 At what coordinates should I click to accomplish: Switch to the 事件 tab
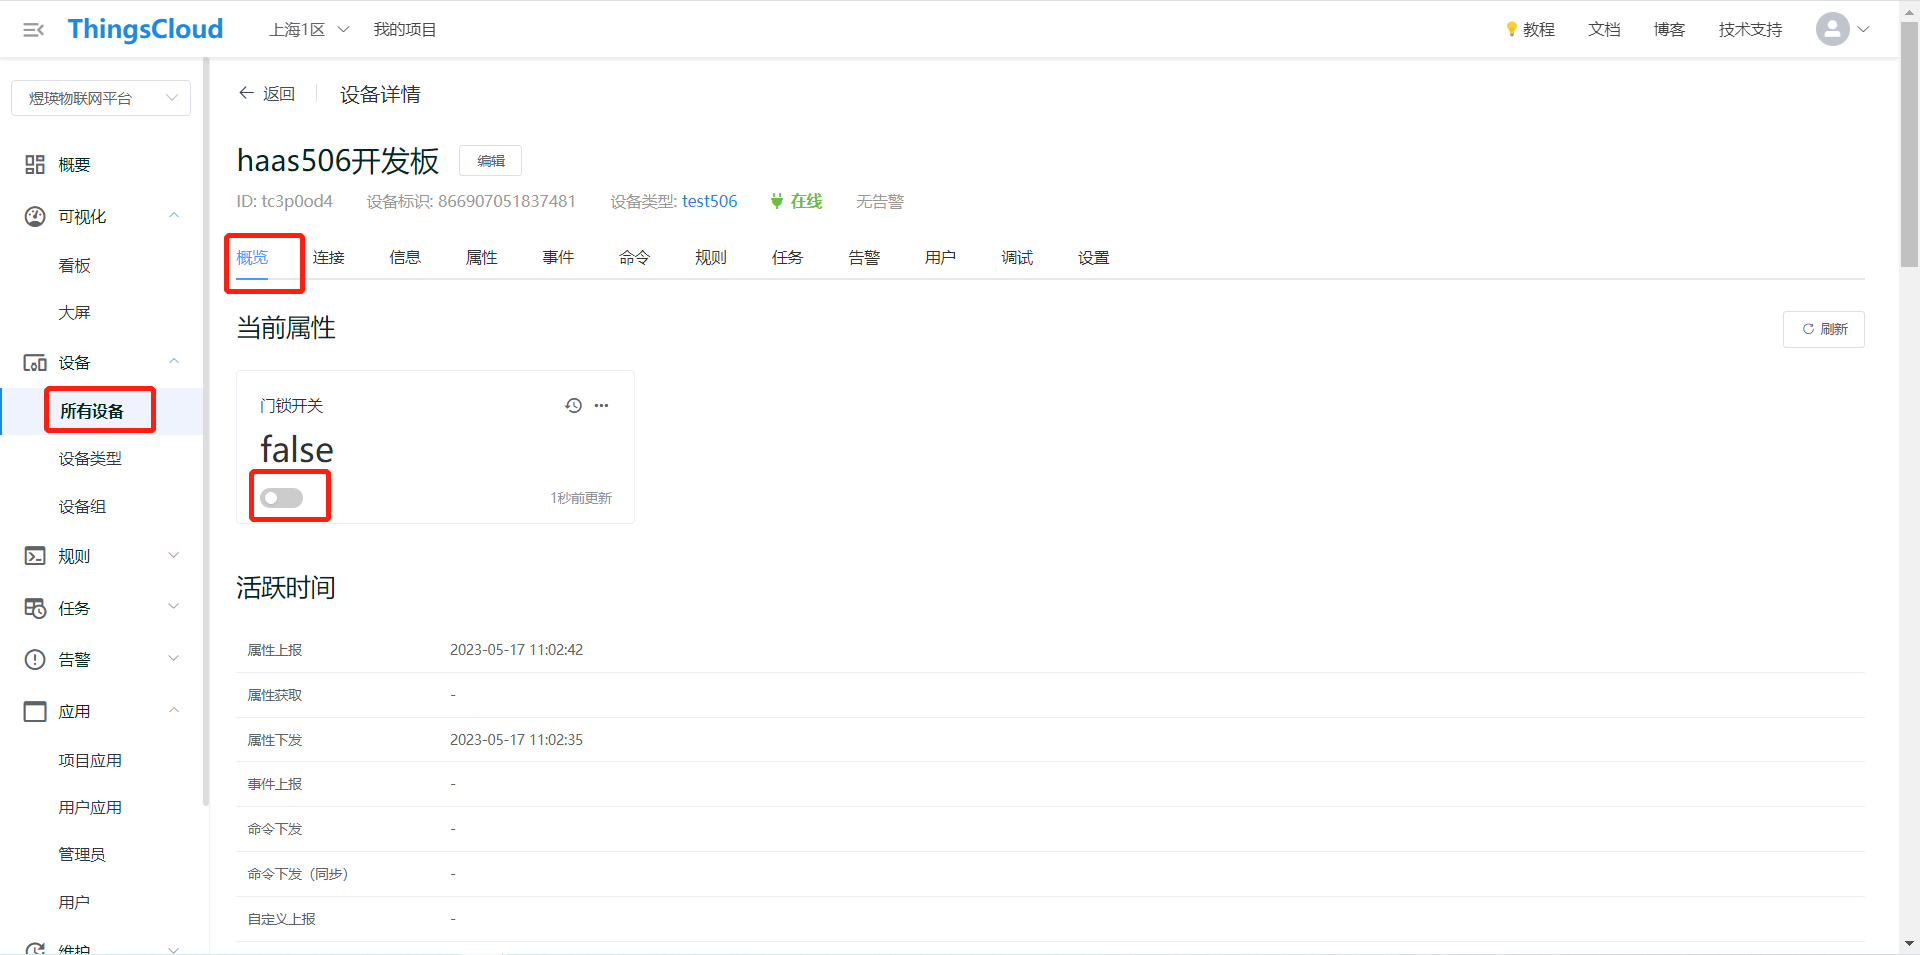(x=558, y=258)
